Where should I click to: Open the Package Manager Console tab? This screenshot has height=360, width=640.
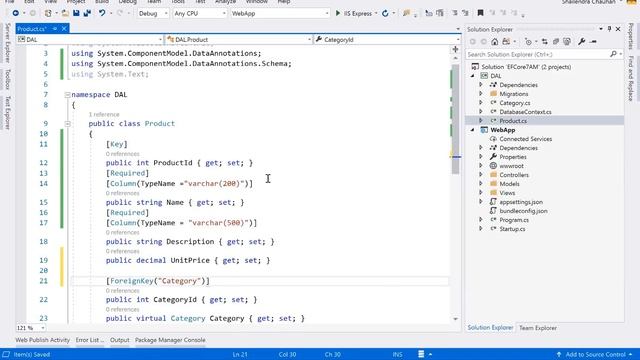[170, 340]
